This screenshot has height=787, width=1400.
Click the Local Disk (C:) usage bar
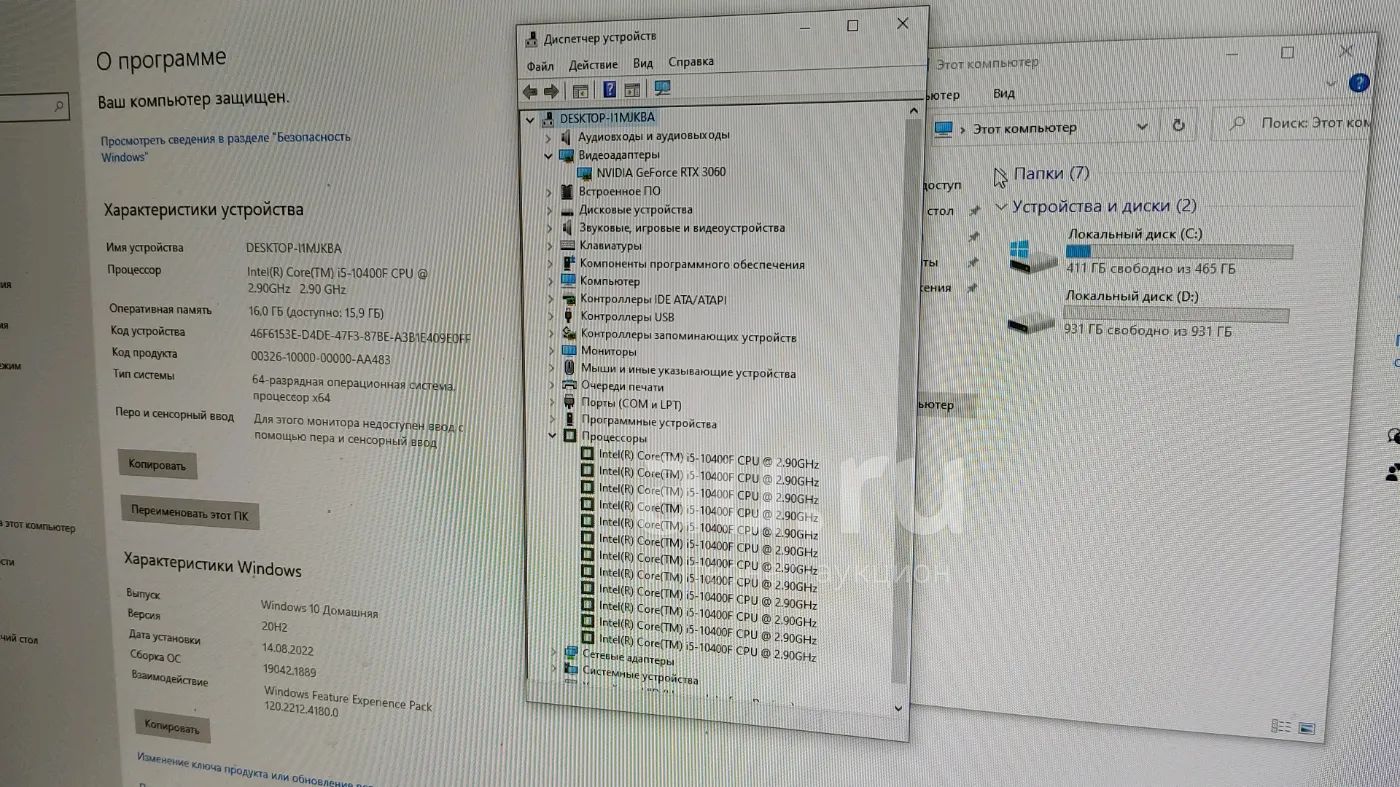pyautogui.click(x=1179, y=252)
